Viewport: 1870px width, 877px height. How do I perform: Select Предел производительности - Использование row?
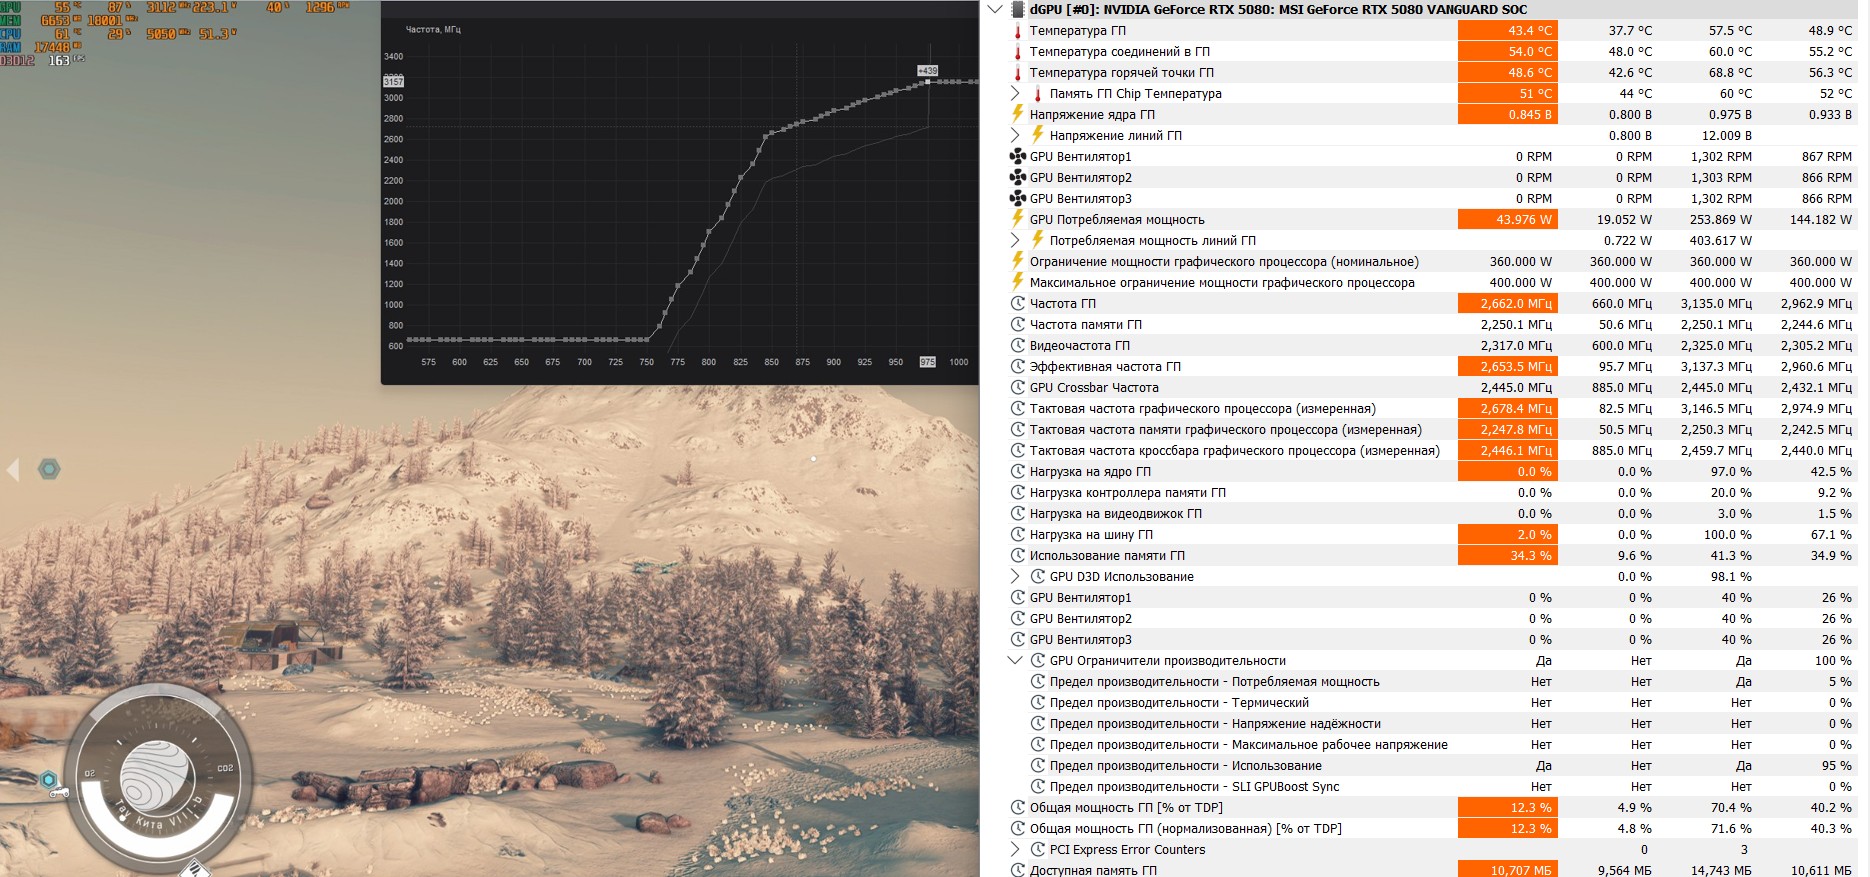point(1432,766)
